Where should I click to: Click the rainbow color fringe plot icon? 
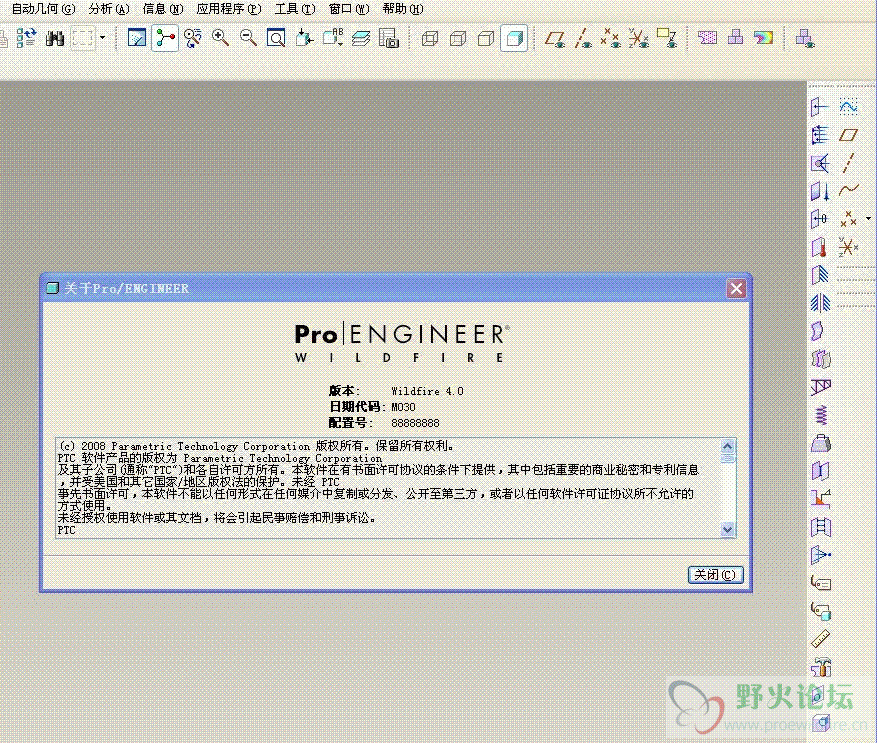(763, 38)
